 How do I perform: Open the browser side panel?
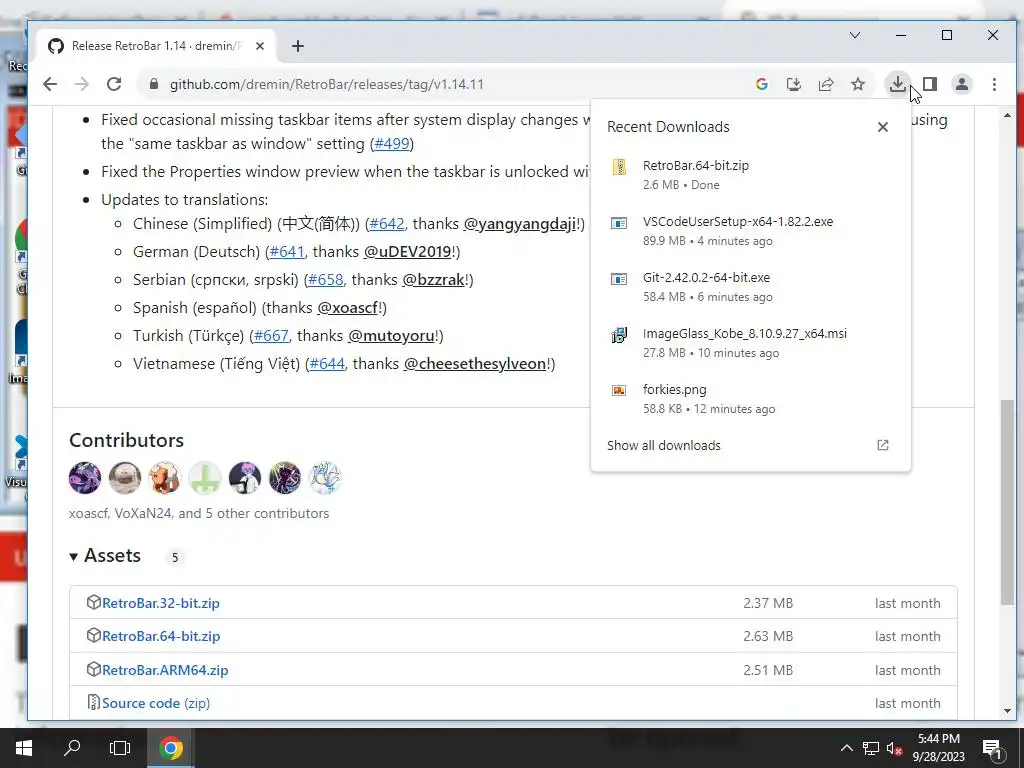point(930,84)
